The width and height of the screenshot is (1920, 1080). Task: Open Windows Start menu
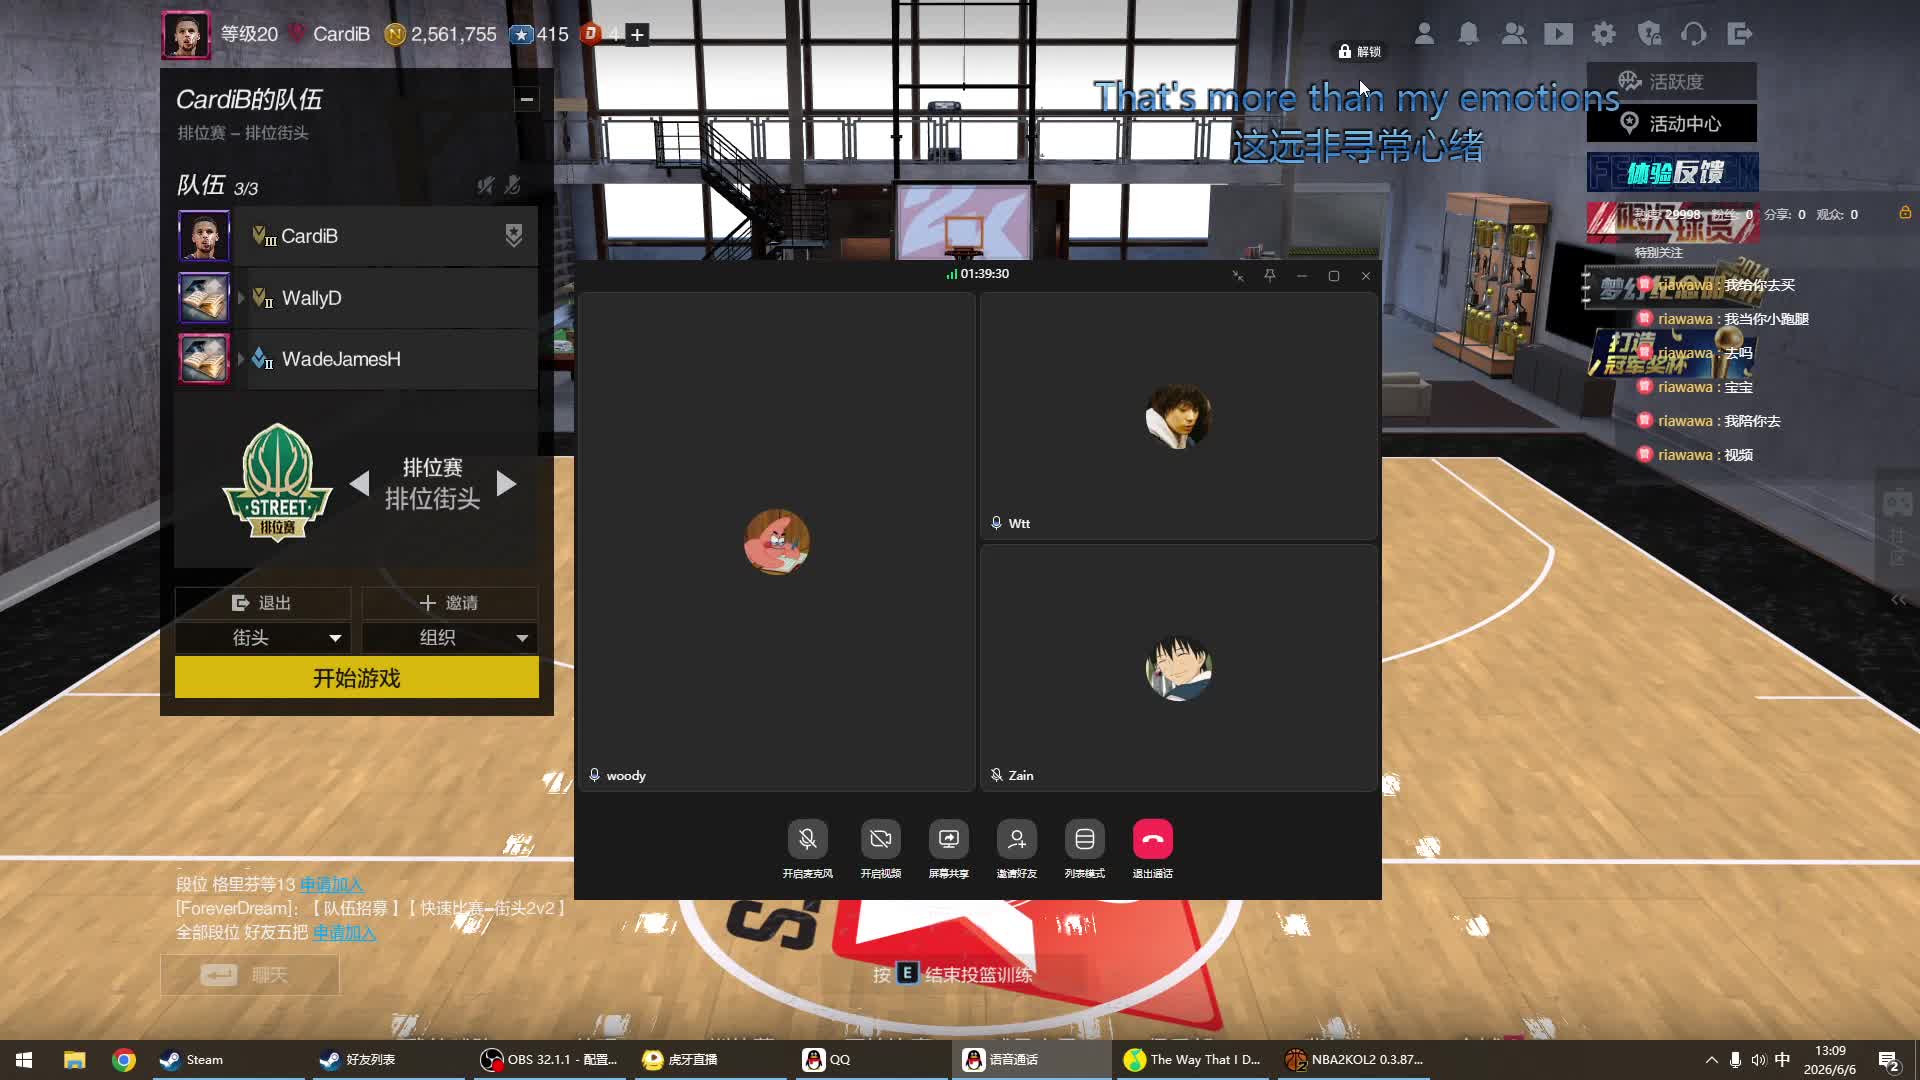[x=24, y=1060]
